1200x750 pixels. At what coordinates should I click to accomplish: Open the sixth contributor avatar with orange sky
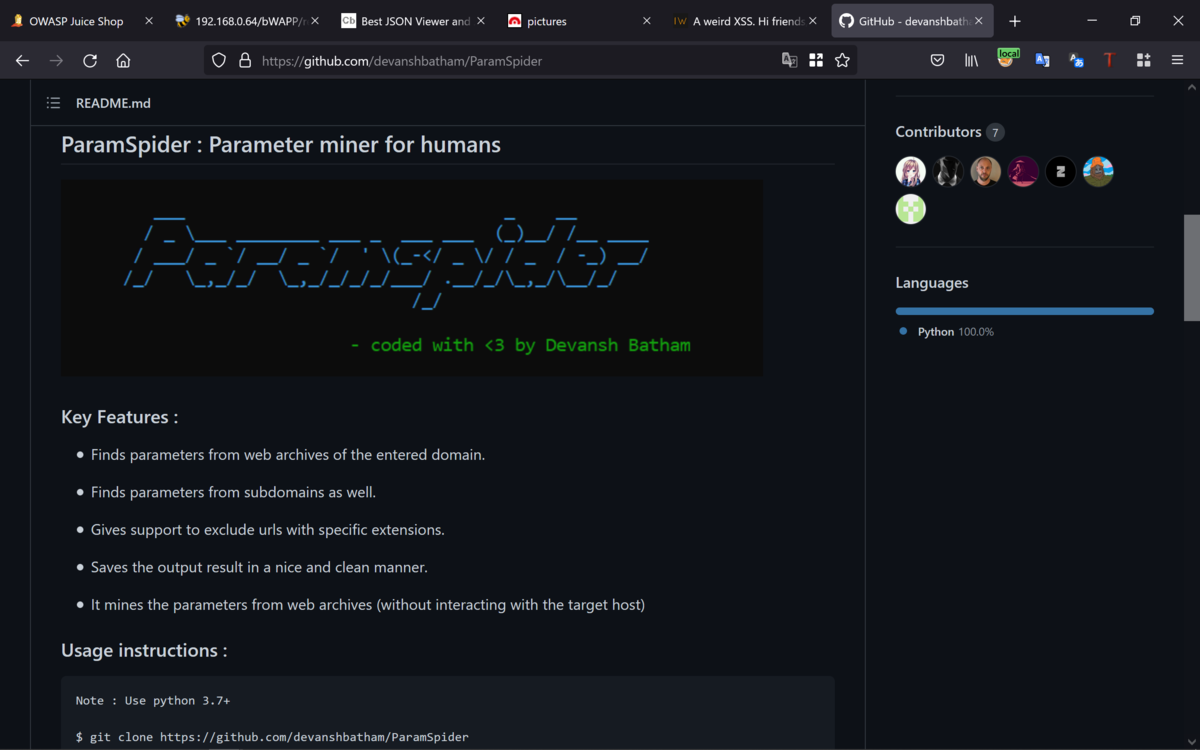tap(1098, 172)
